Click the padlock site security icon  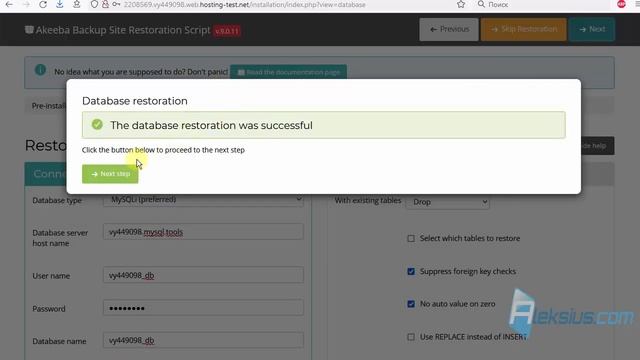105,4
